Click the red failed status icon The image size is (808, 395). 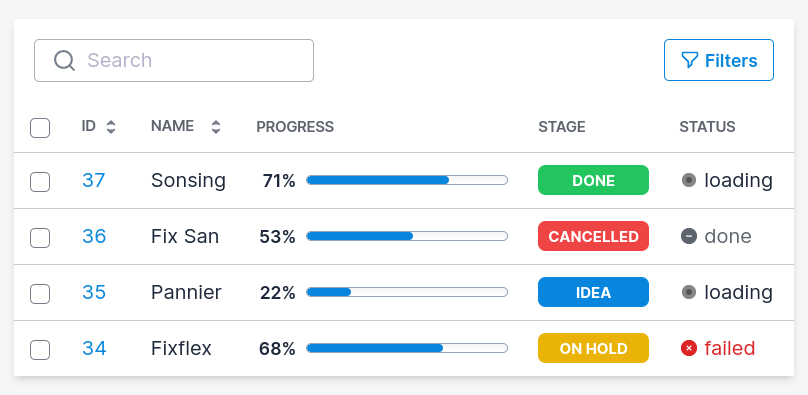coord(689,349)
